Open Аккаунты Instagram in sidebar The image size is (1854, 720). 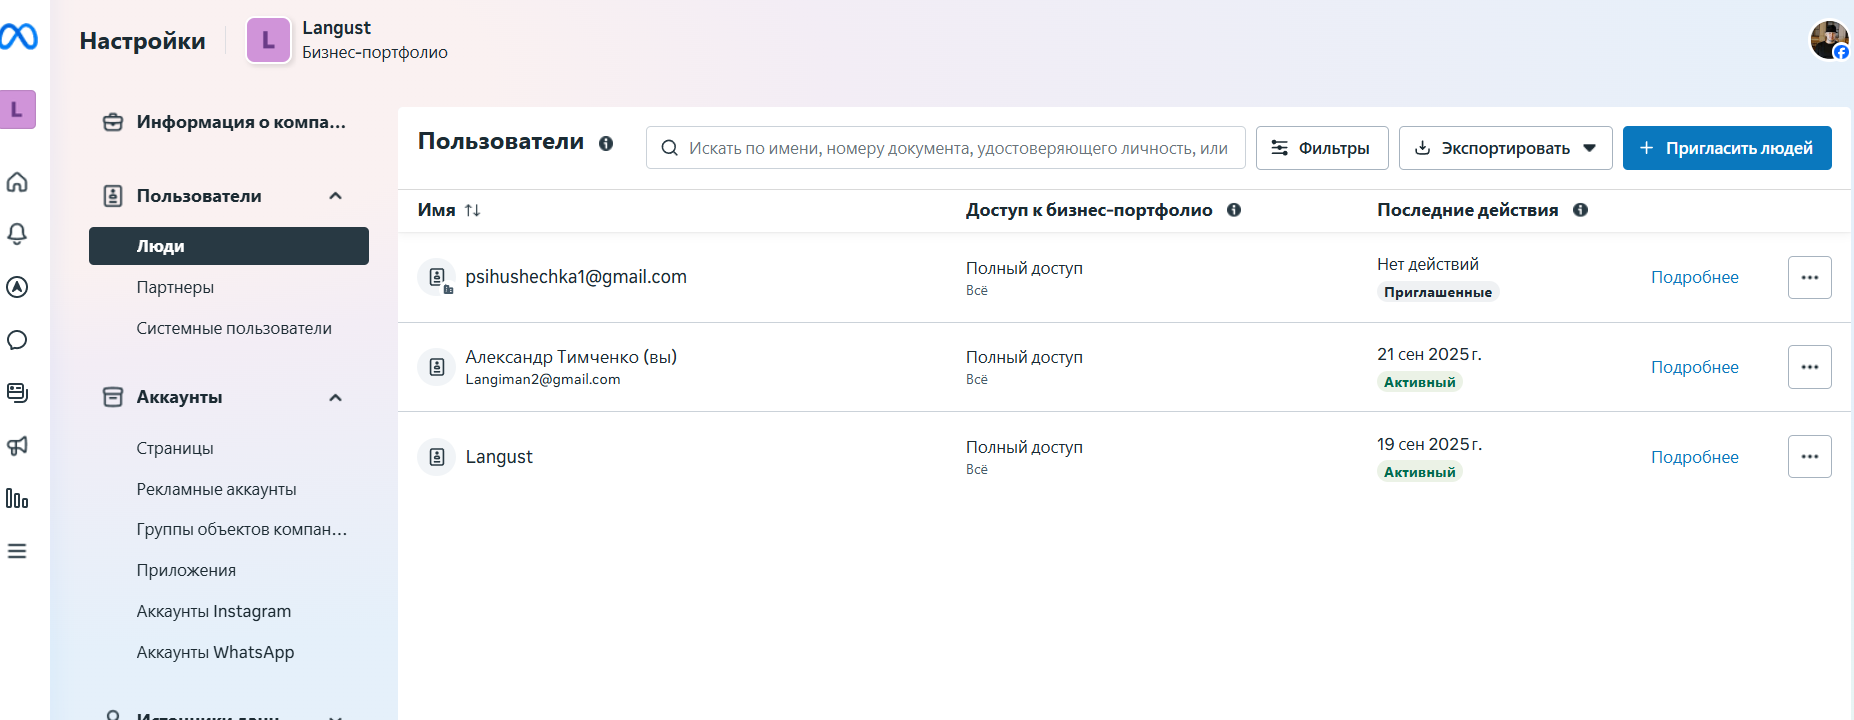pos(214,611)
